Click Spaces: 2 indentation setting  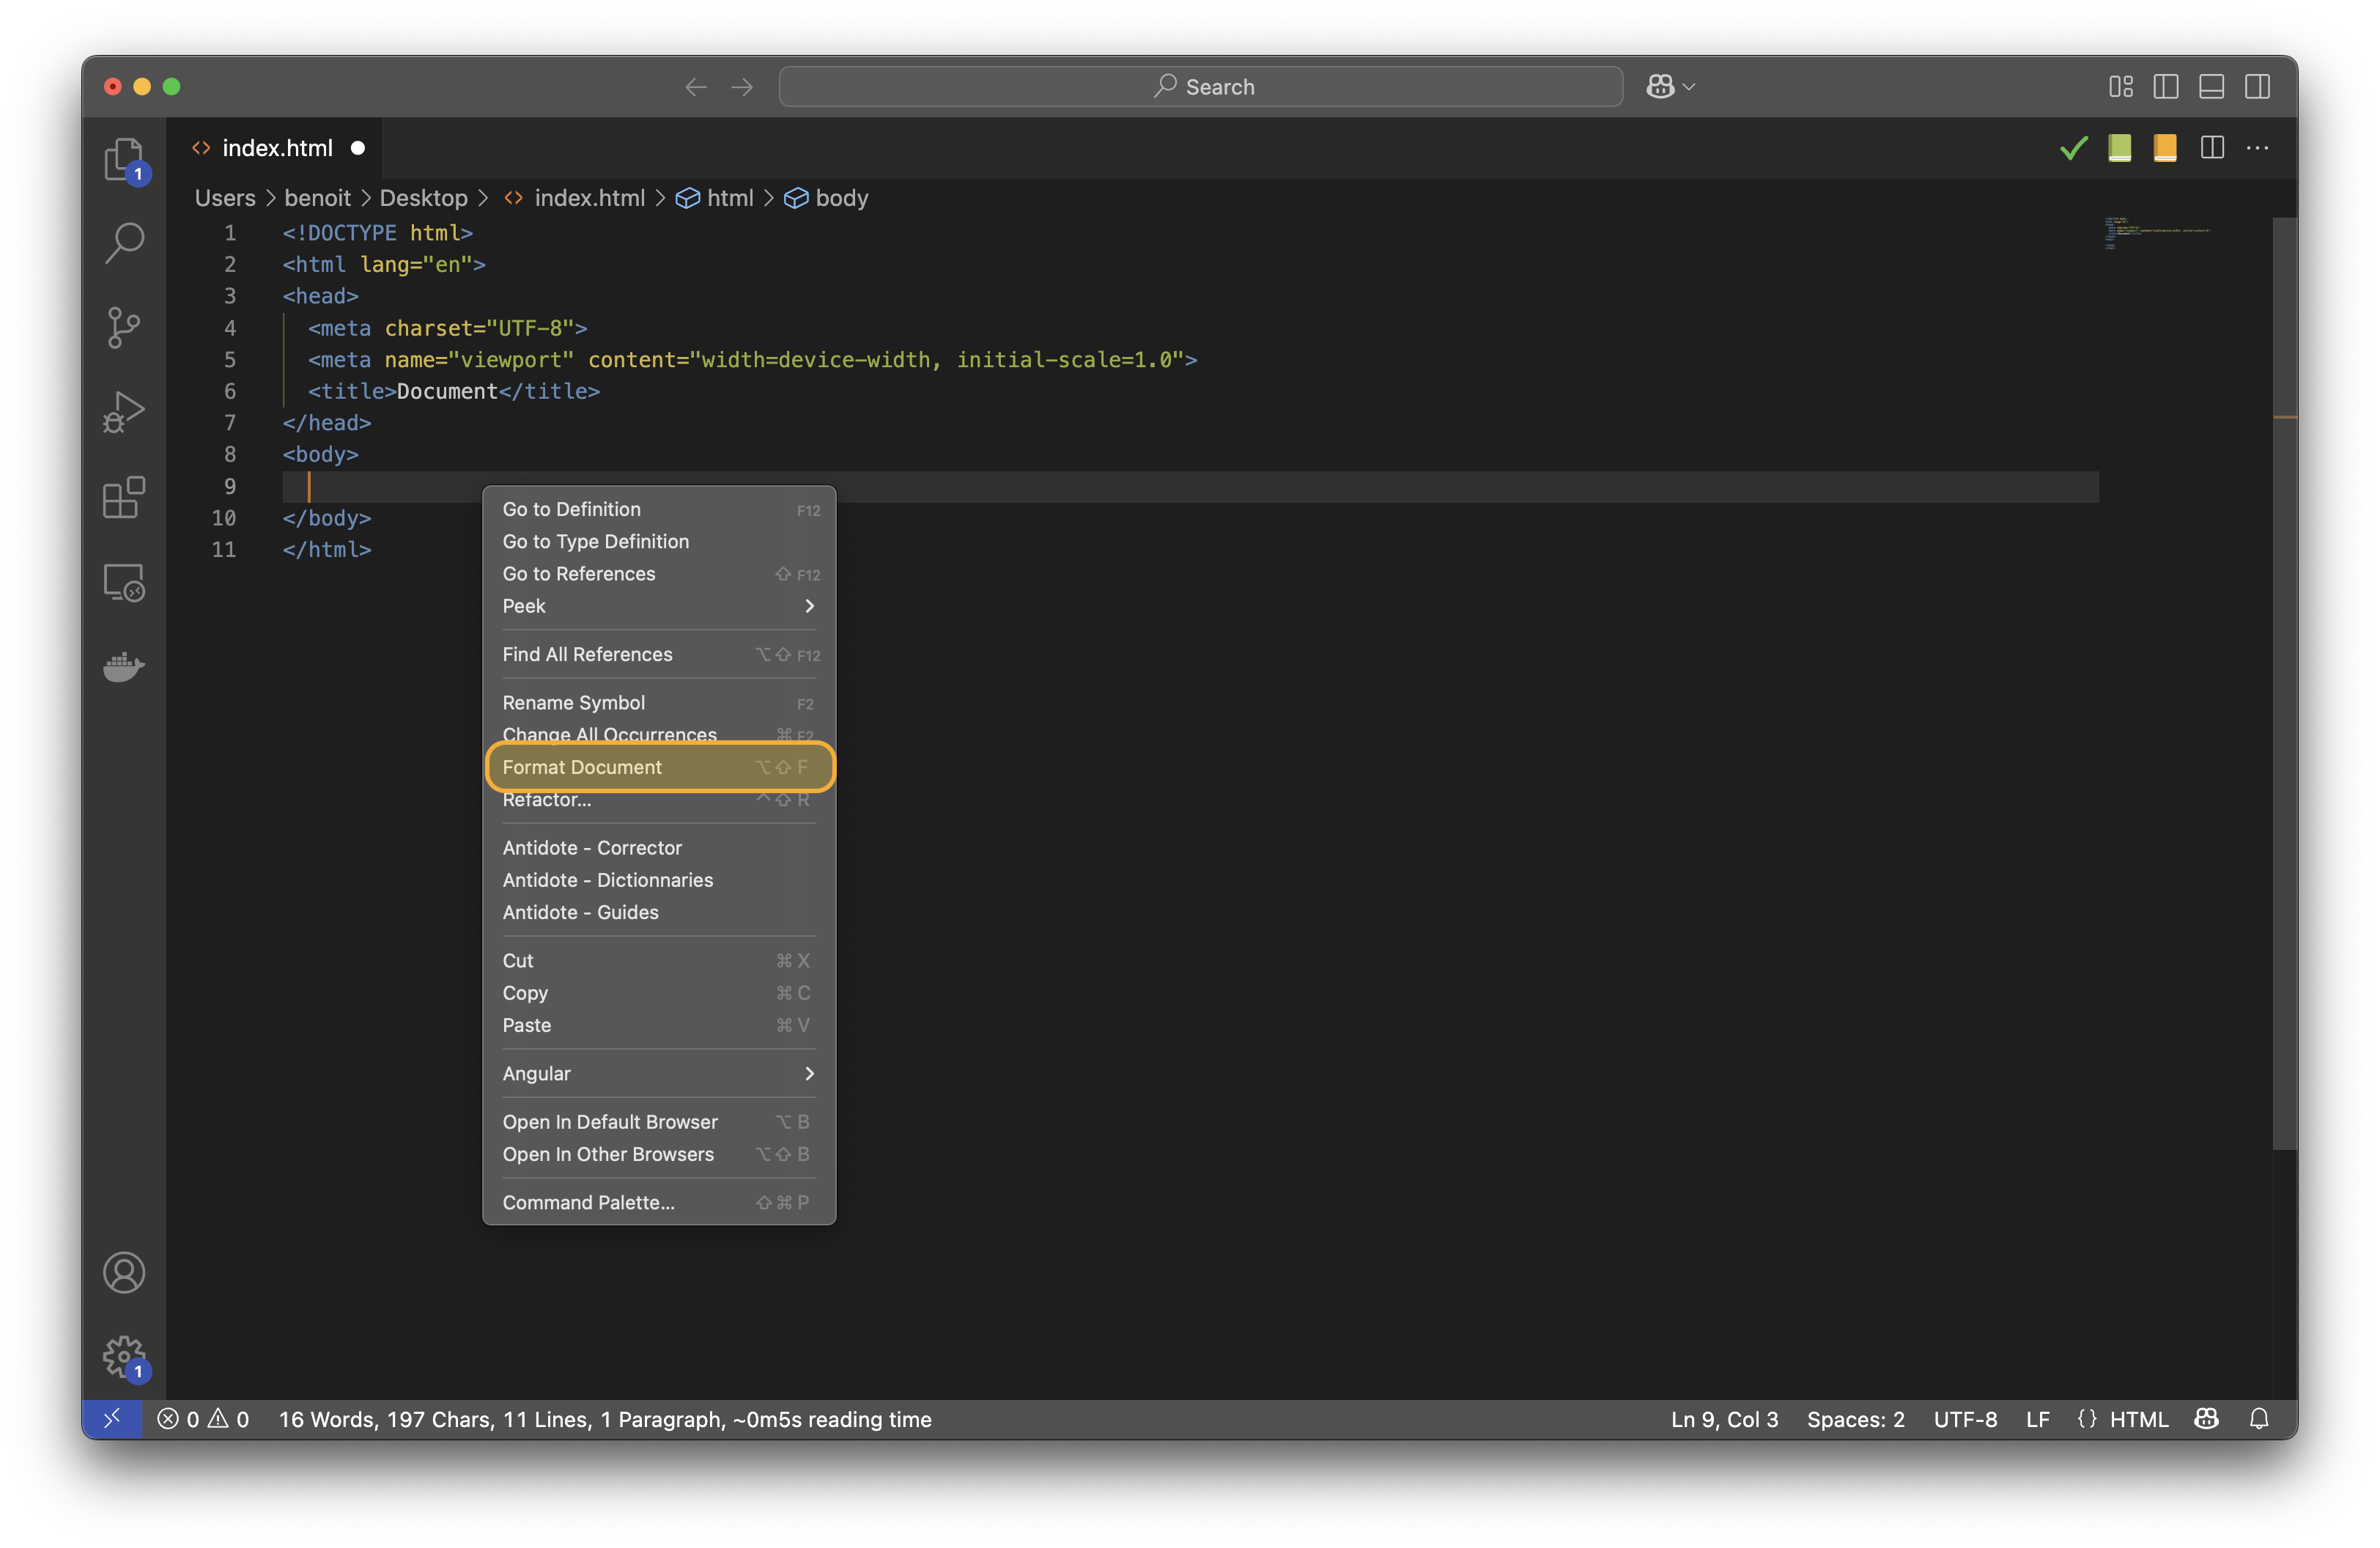pos(1856,1419)
